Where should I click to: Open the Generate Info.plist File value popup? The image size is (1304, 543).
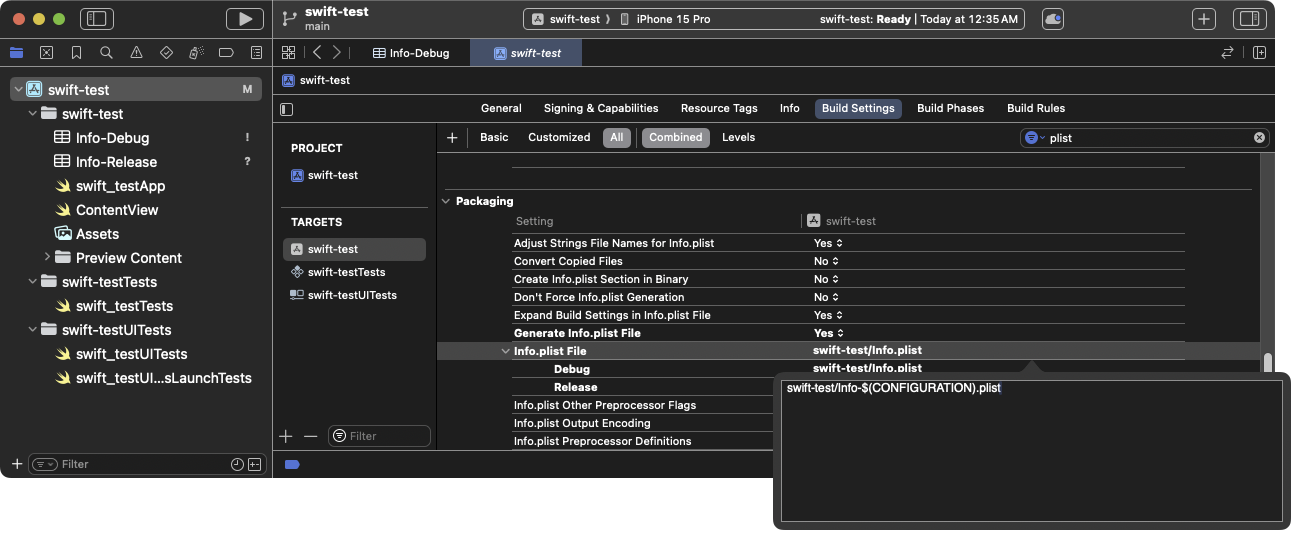pyautogui.click(x=828, y=333)
